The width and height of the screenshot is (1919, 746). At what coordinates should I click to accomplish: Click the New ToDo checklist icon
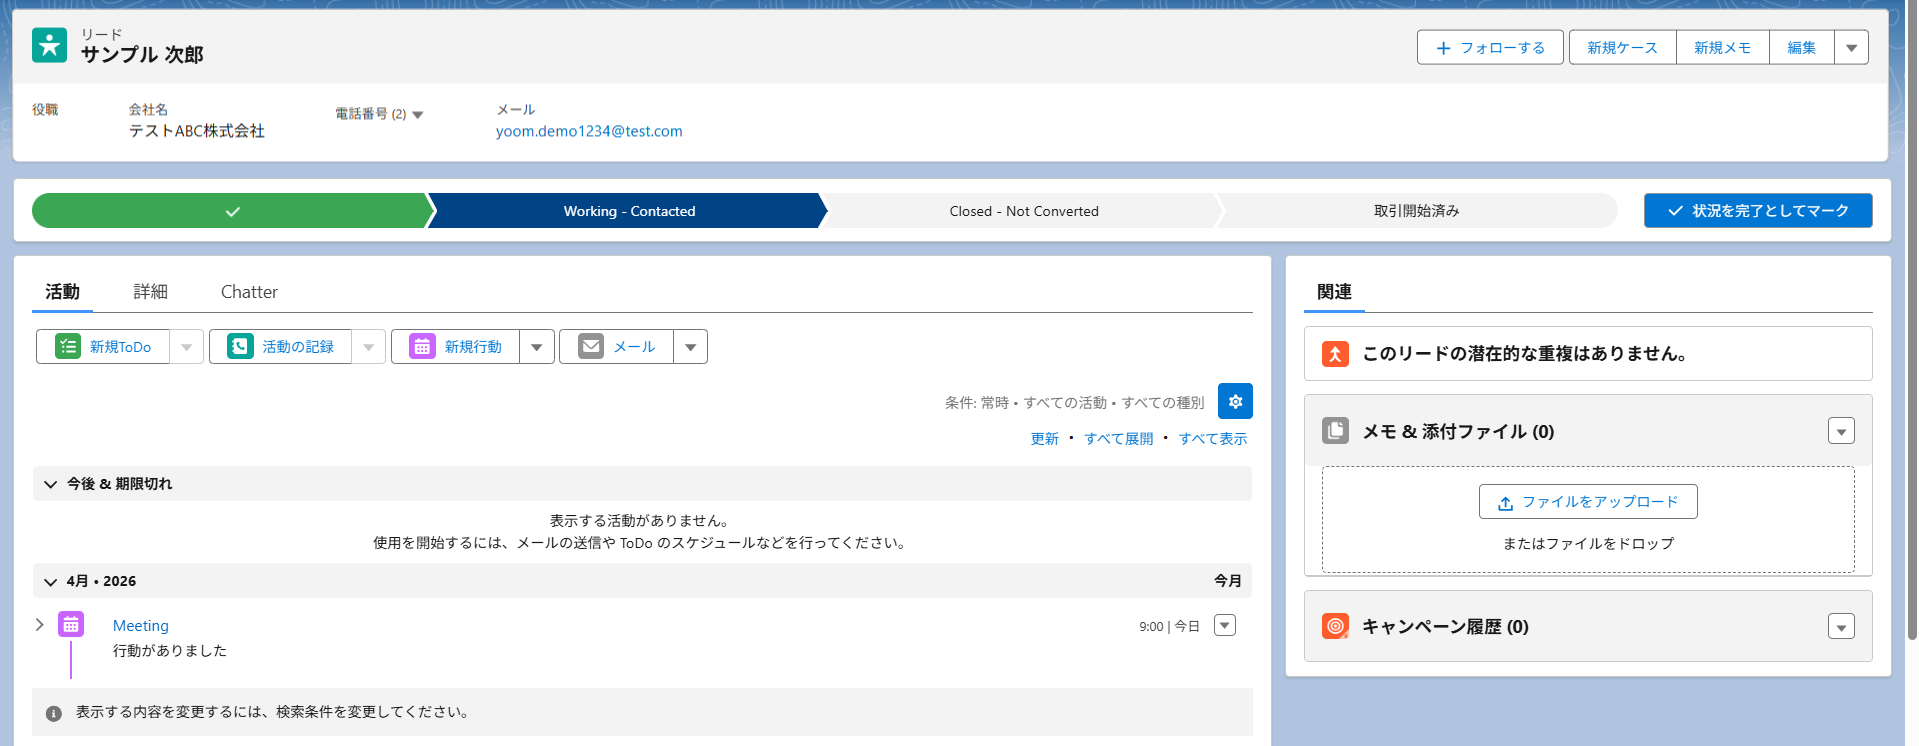pos(68,346)
